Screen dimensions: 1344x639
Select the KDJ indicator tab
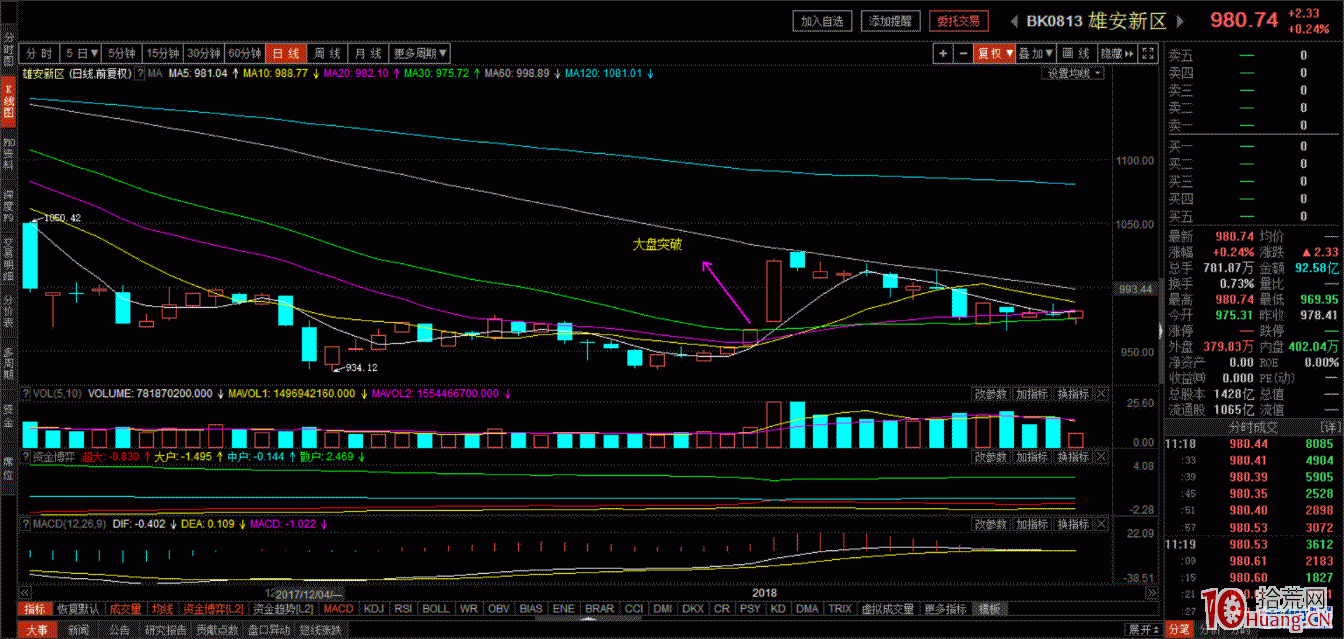click(x=374, y=609)
